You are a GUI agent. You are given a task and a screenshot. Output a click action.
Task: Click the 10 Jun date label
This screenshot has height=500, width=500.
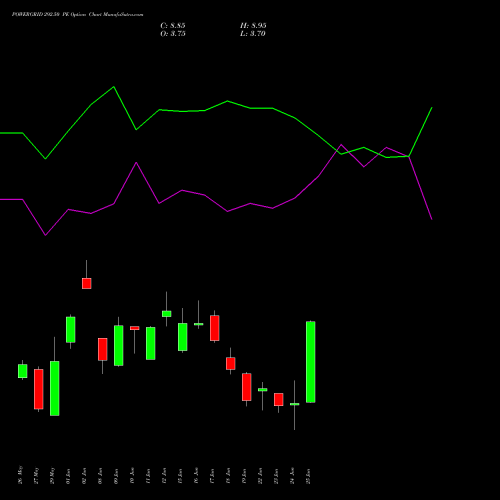pos(133,476)
